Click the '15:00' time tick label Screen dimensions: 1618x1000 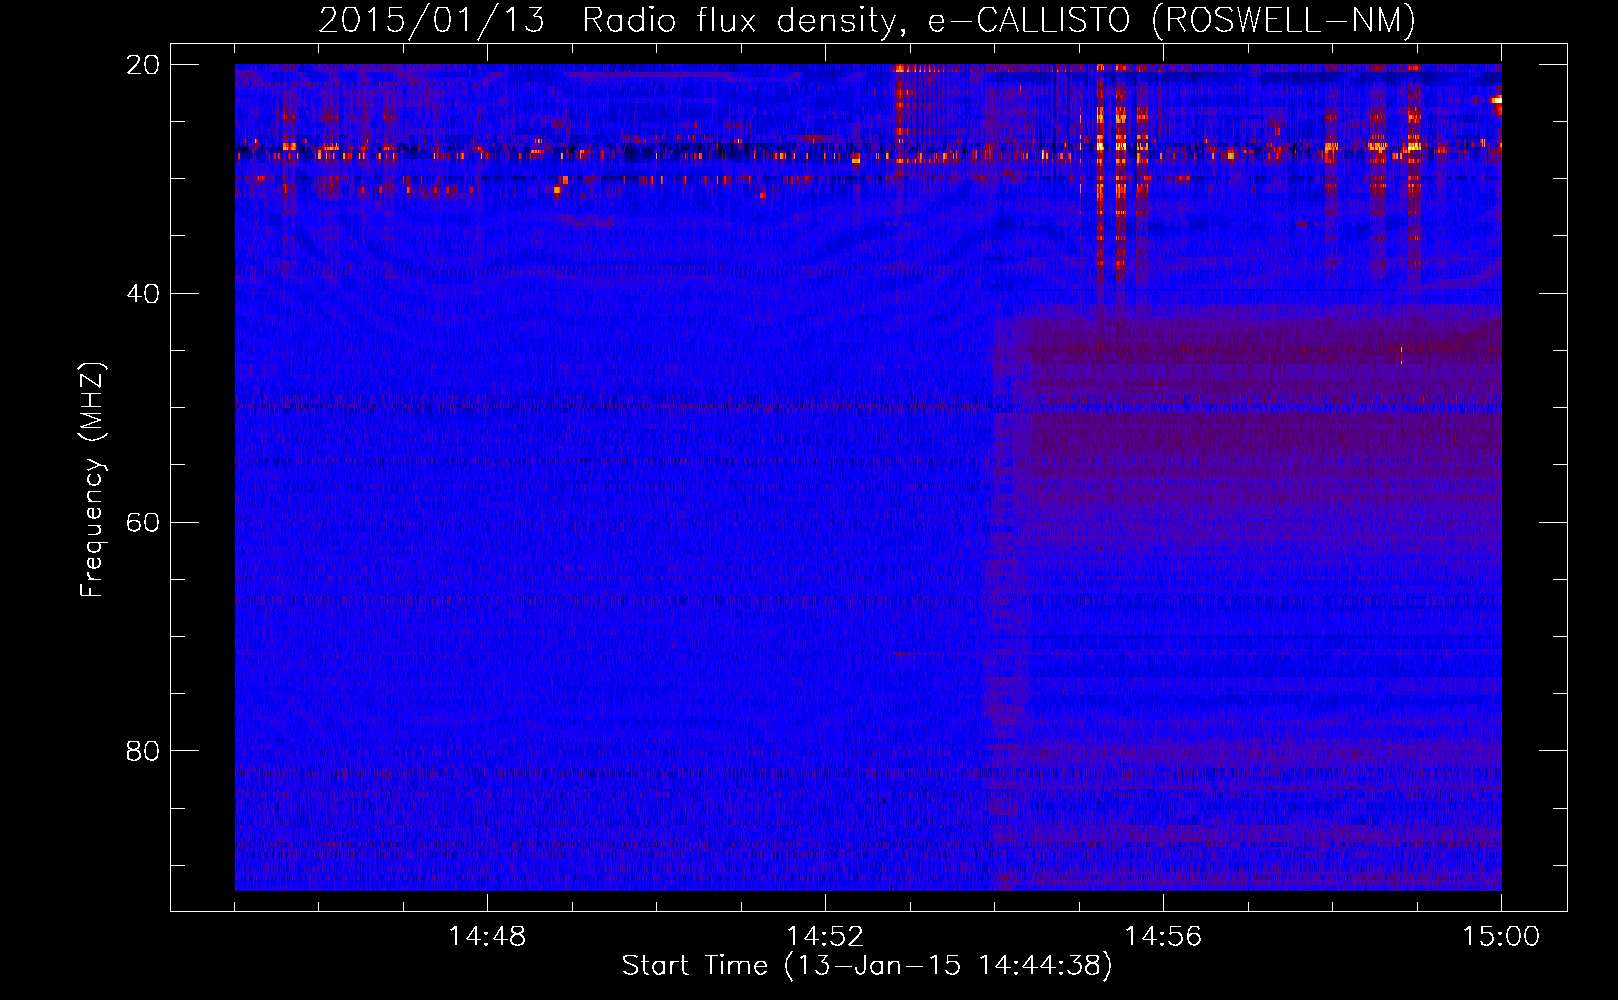(x=1501, y=937)
